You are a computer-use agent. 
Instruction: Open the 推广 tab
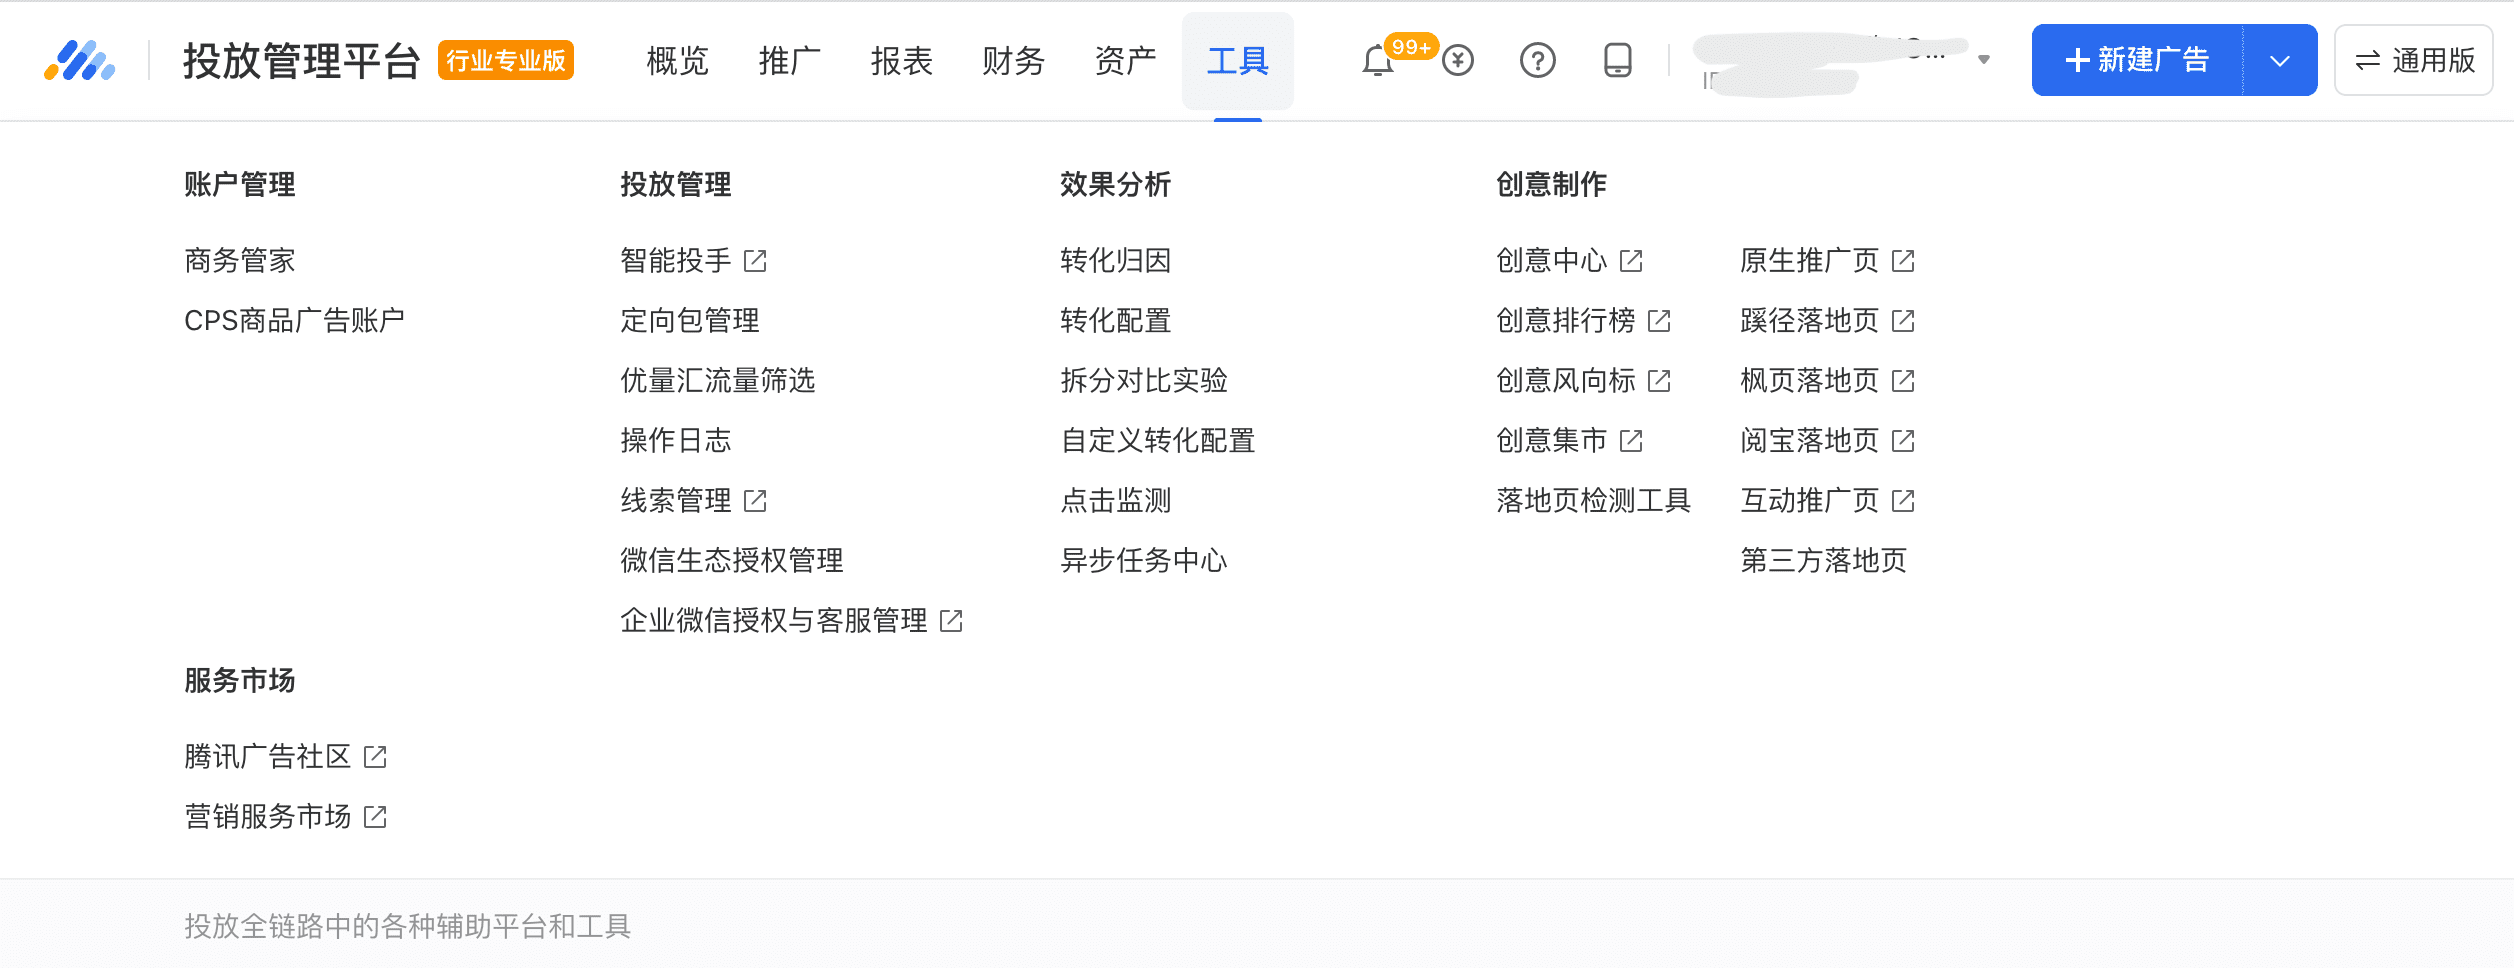point(789,61)
